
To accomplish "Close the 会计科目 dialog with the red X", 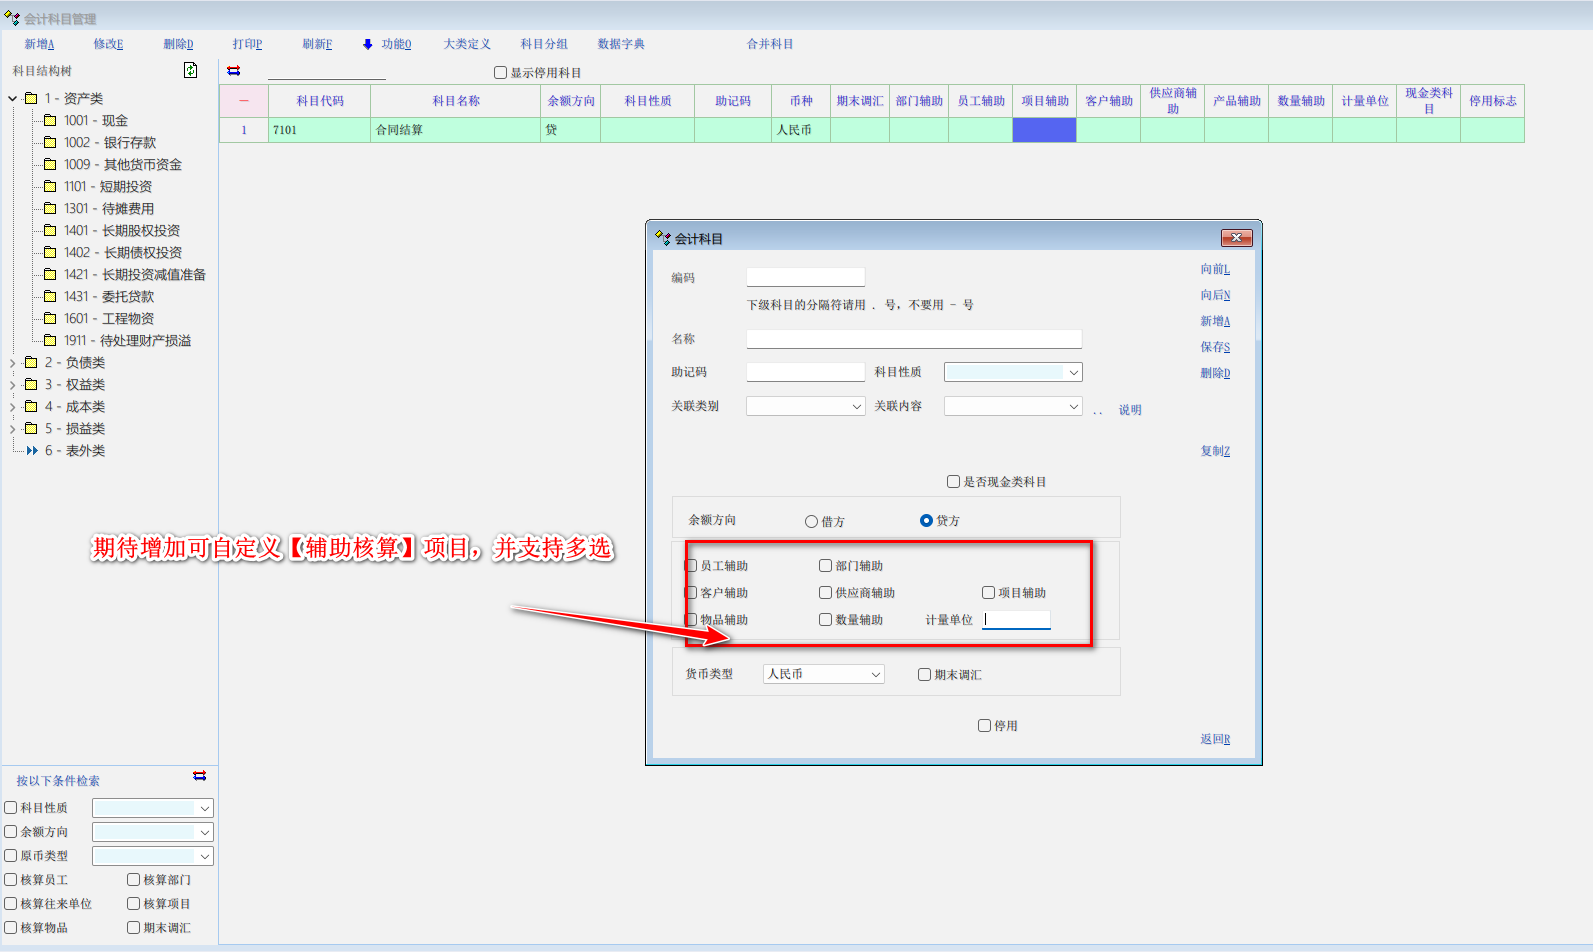I will [1236, 238].
